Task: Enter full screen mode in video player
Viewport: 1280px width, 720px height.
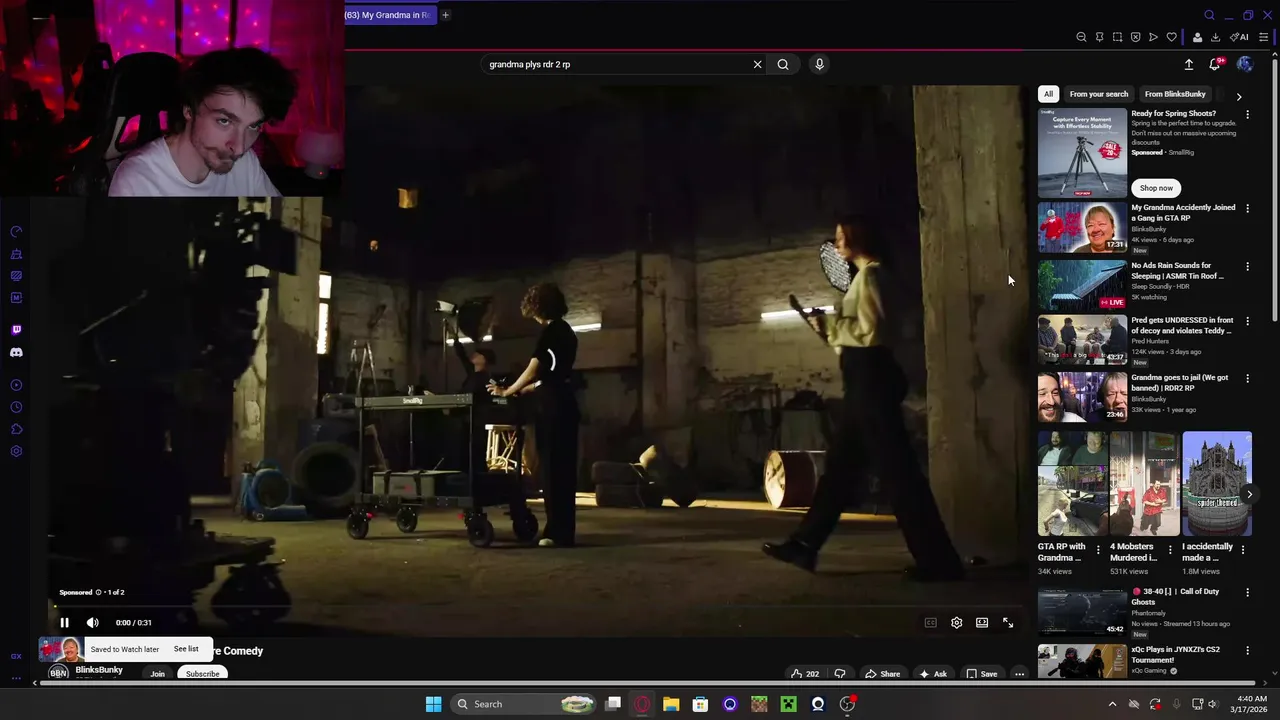Action: 1008,622
